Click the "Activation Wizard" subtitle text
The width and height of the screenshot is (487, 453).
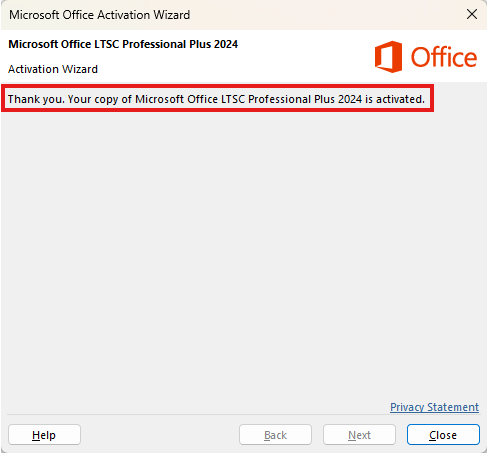coord(53,69)
